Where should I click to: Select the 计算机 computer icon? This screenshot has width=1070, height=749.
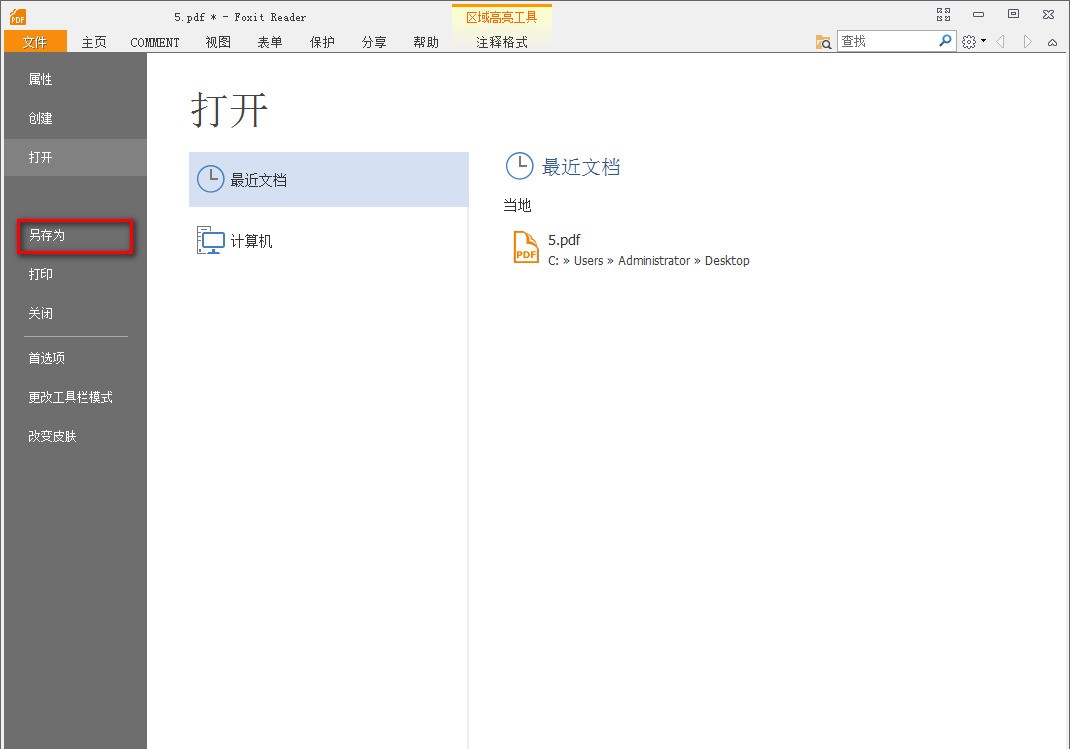[210, 240]
